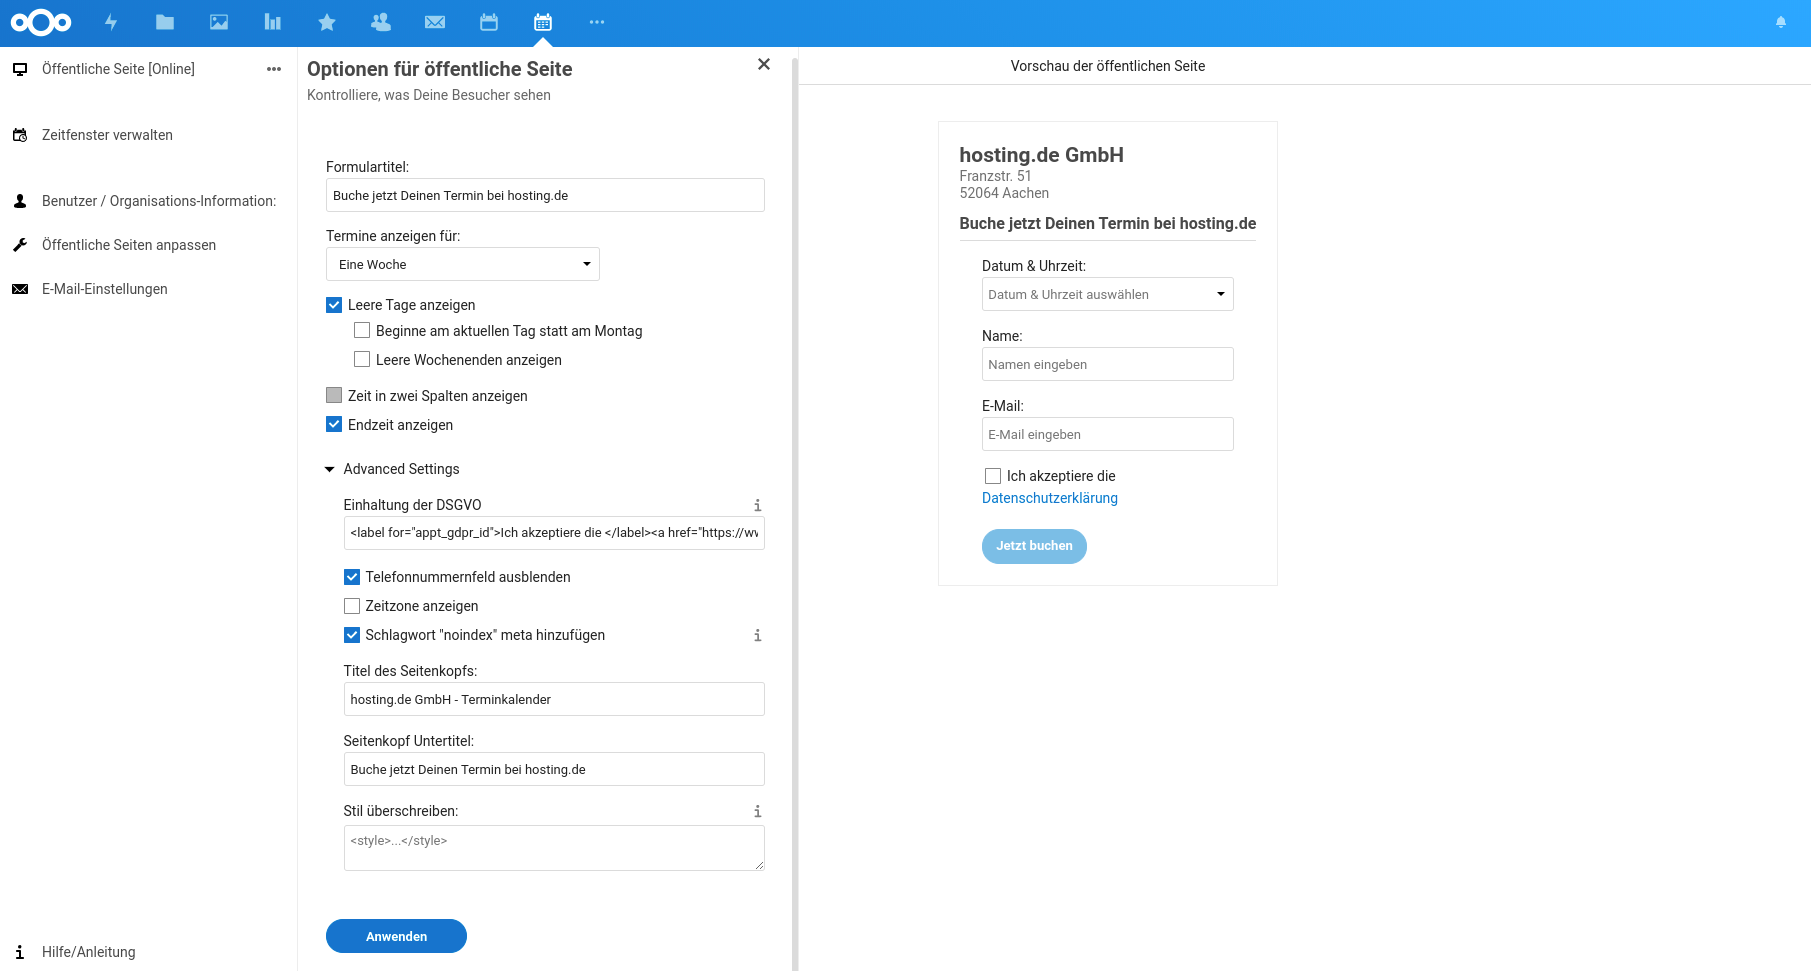This screenshot has width=1811, height=971.
Task: Open Öffentliche Seite [Online]
Action: (x=118, y=69)
